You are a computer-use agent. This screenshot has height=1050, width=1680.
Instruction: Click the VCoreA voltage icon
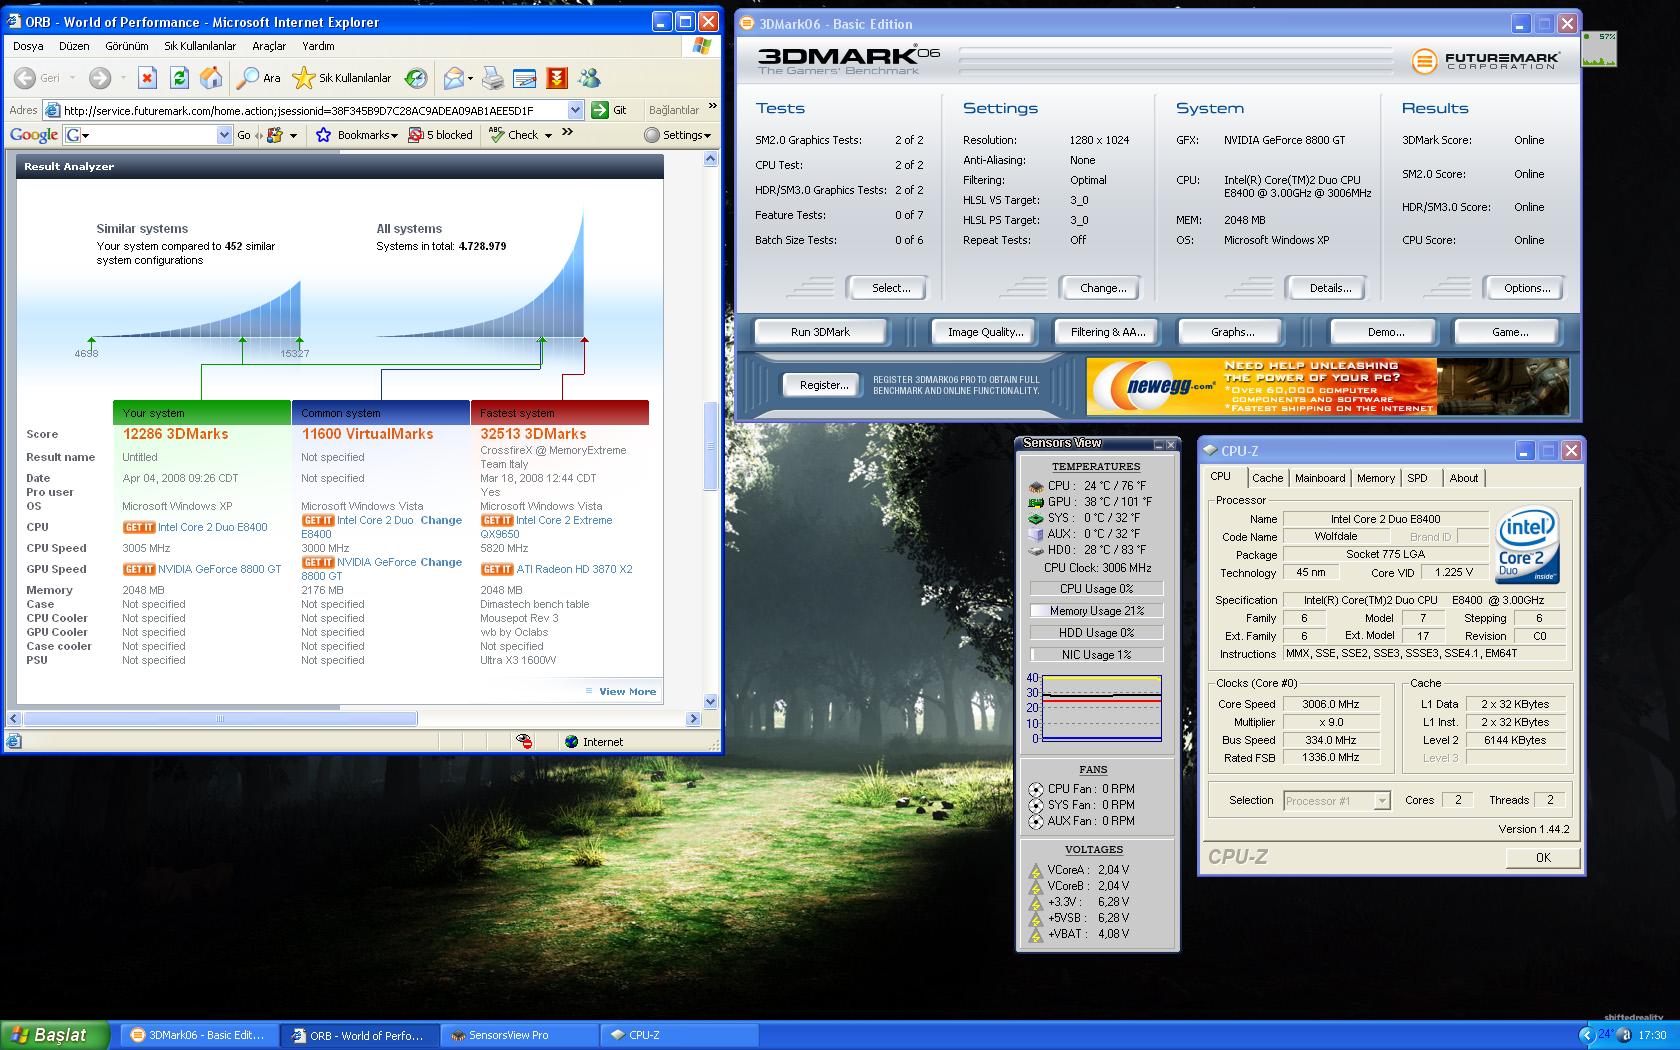[1036, 870]
